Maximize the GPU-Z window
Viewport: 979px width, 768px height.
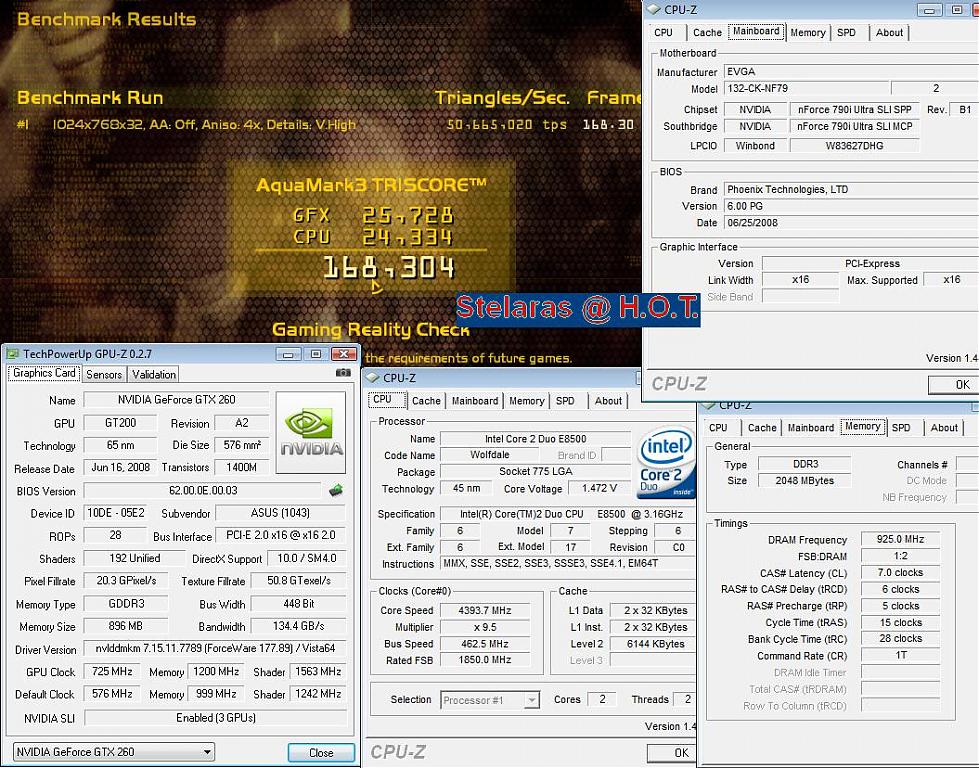tap(316, 354)
